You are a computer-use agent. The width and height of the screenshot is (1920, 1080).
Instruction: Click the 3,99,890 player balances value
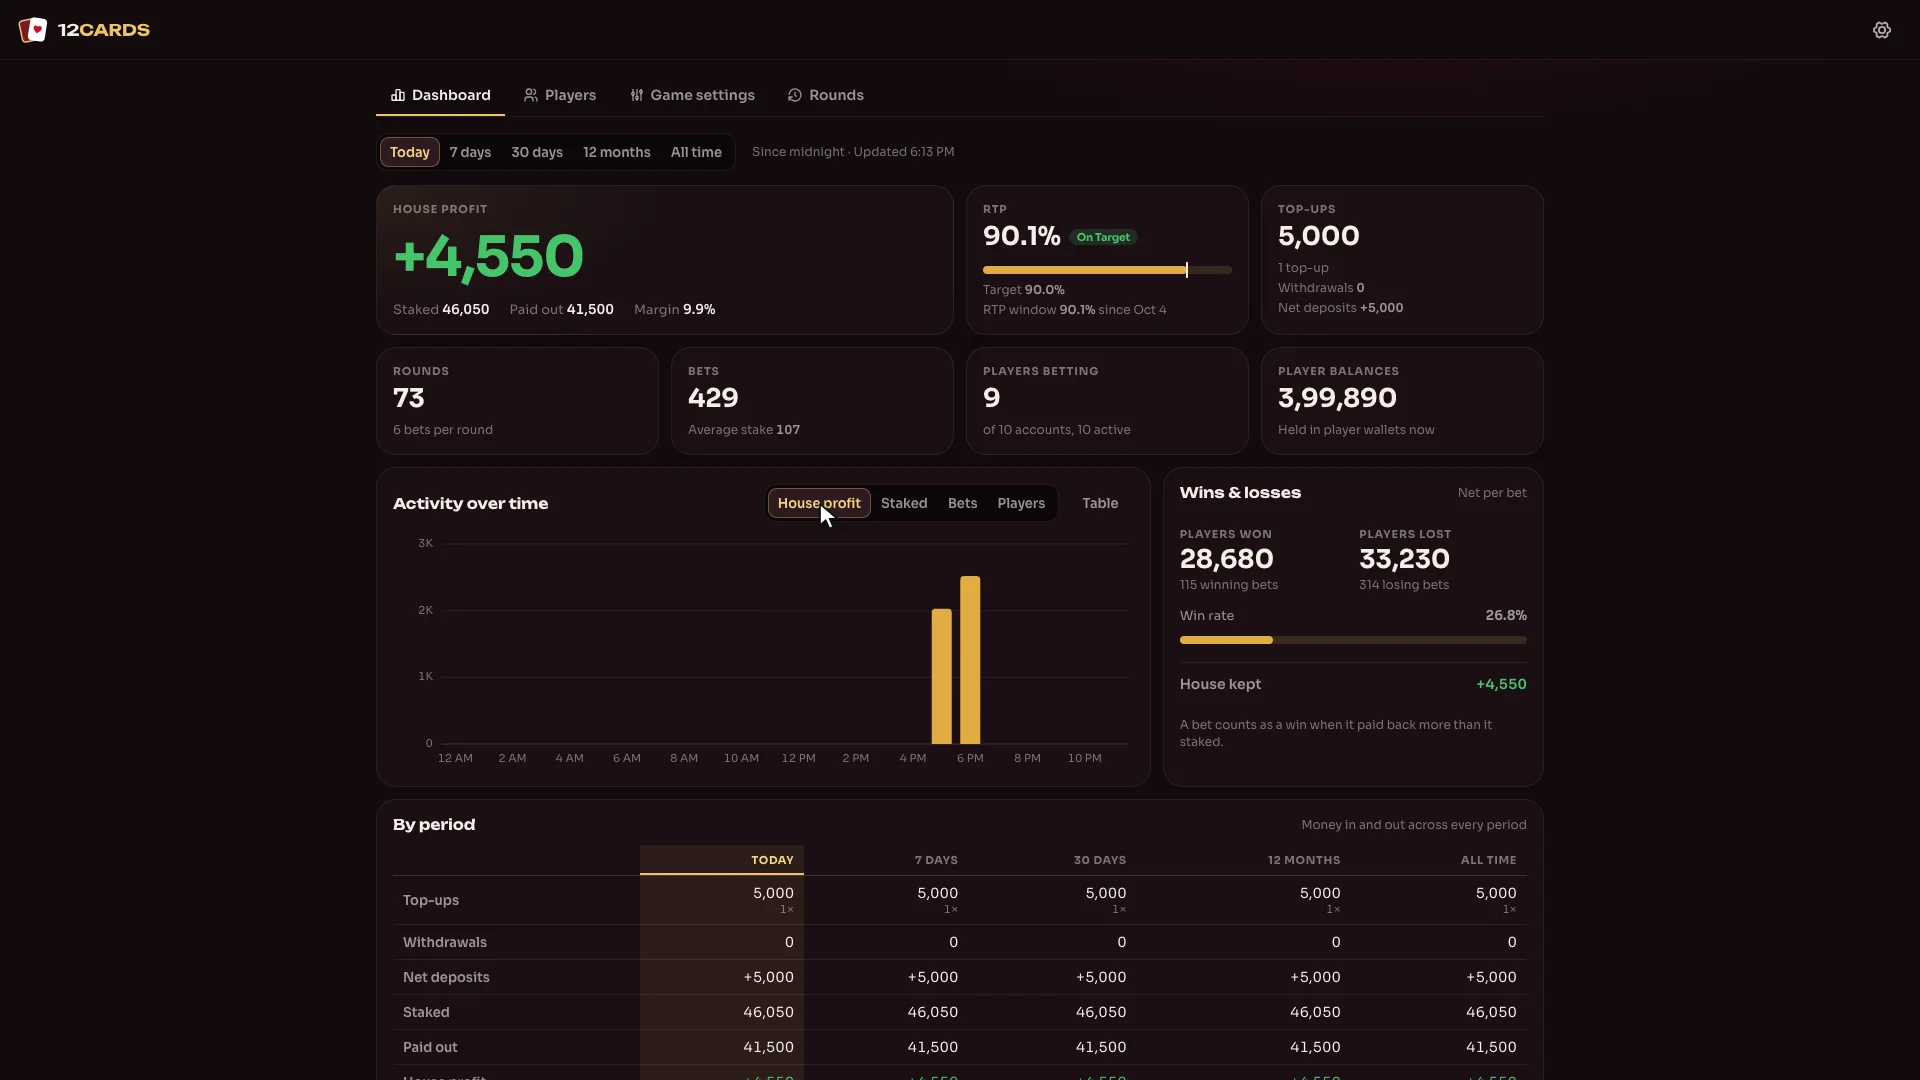[1337, 398]
